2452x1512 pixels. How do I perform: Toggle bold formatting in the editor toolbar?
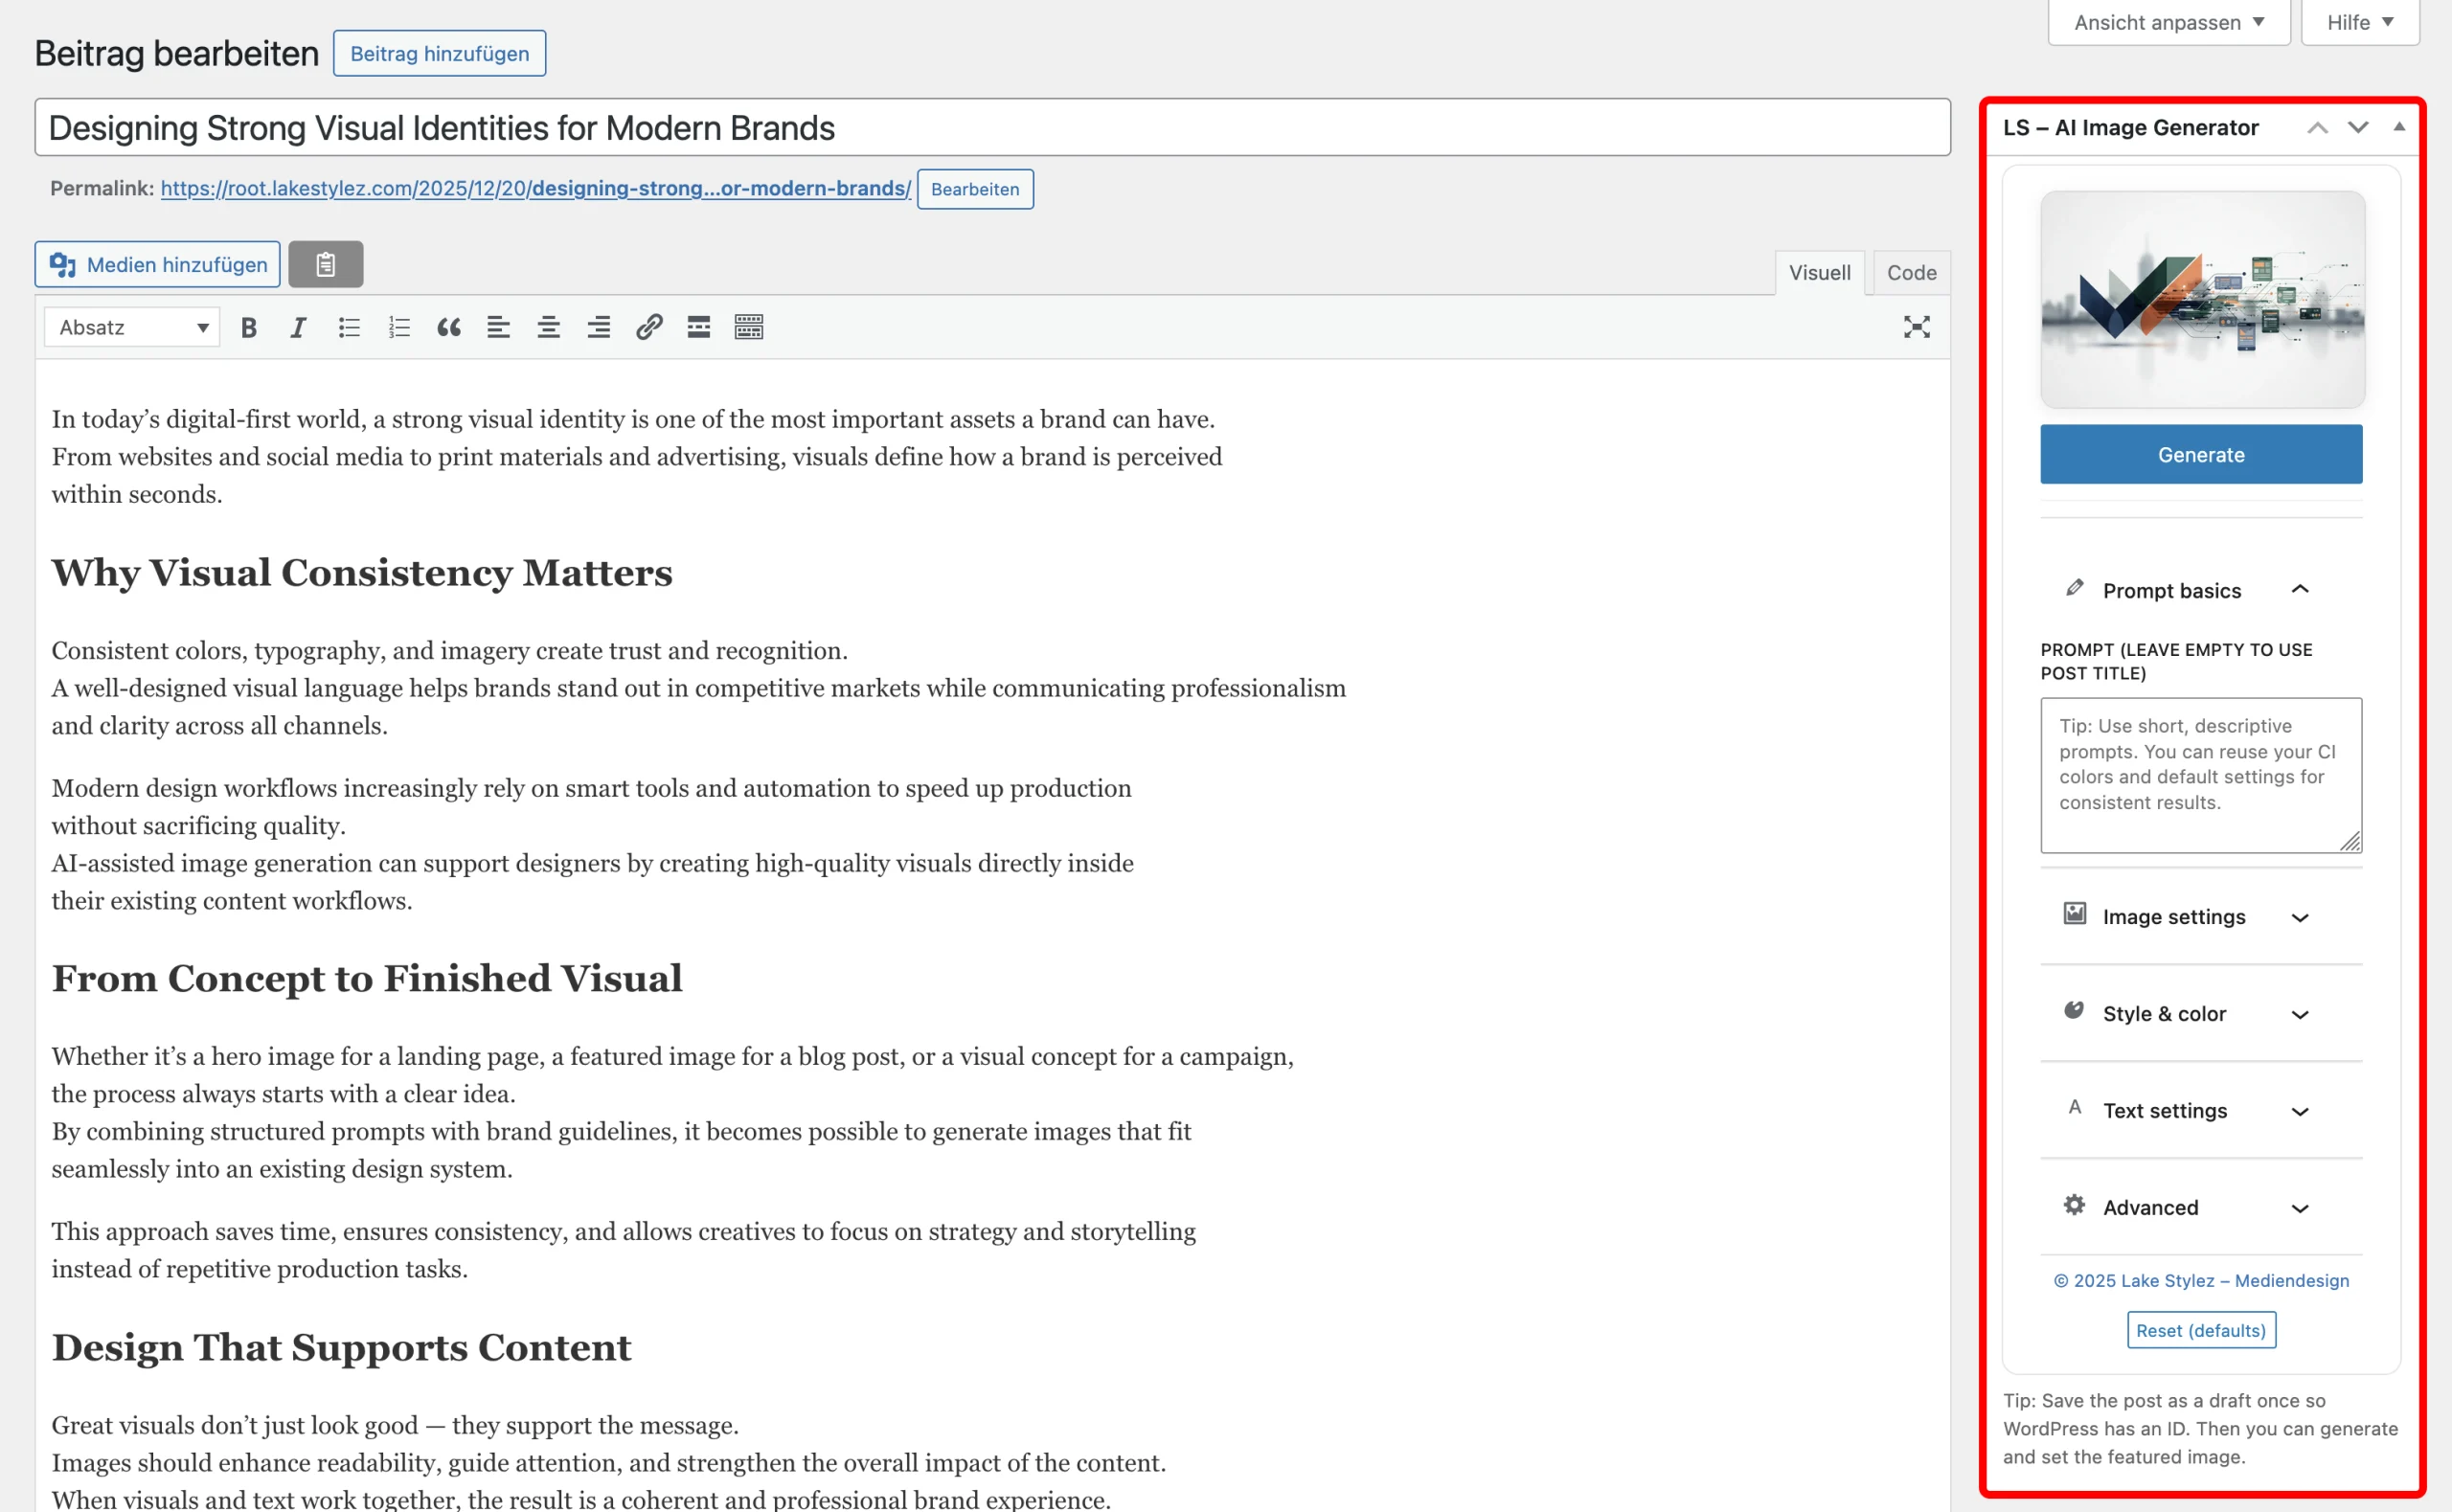point(249,327)
